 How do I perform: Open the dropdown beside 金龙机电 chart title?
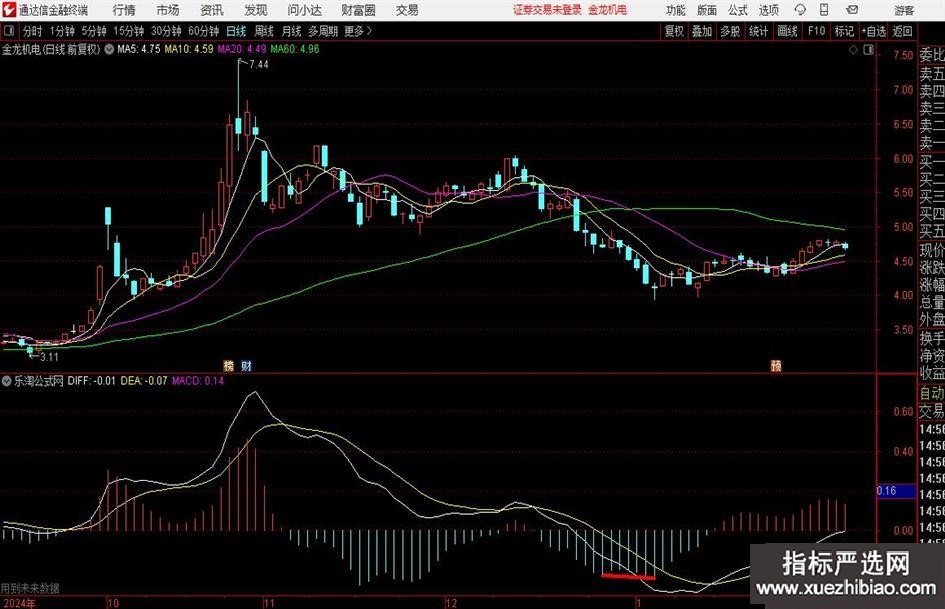click(109, 48)
